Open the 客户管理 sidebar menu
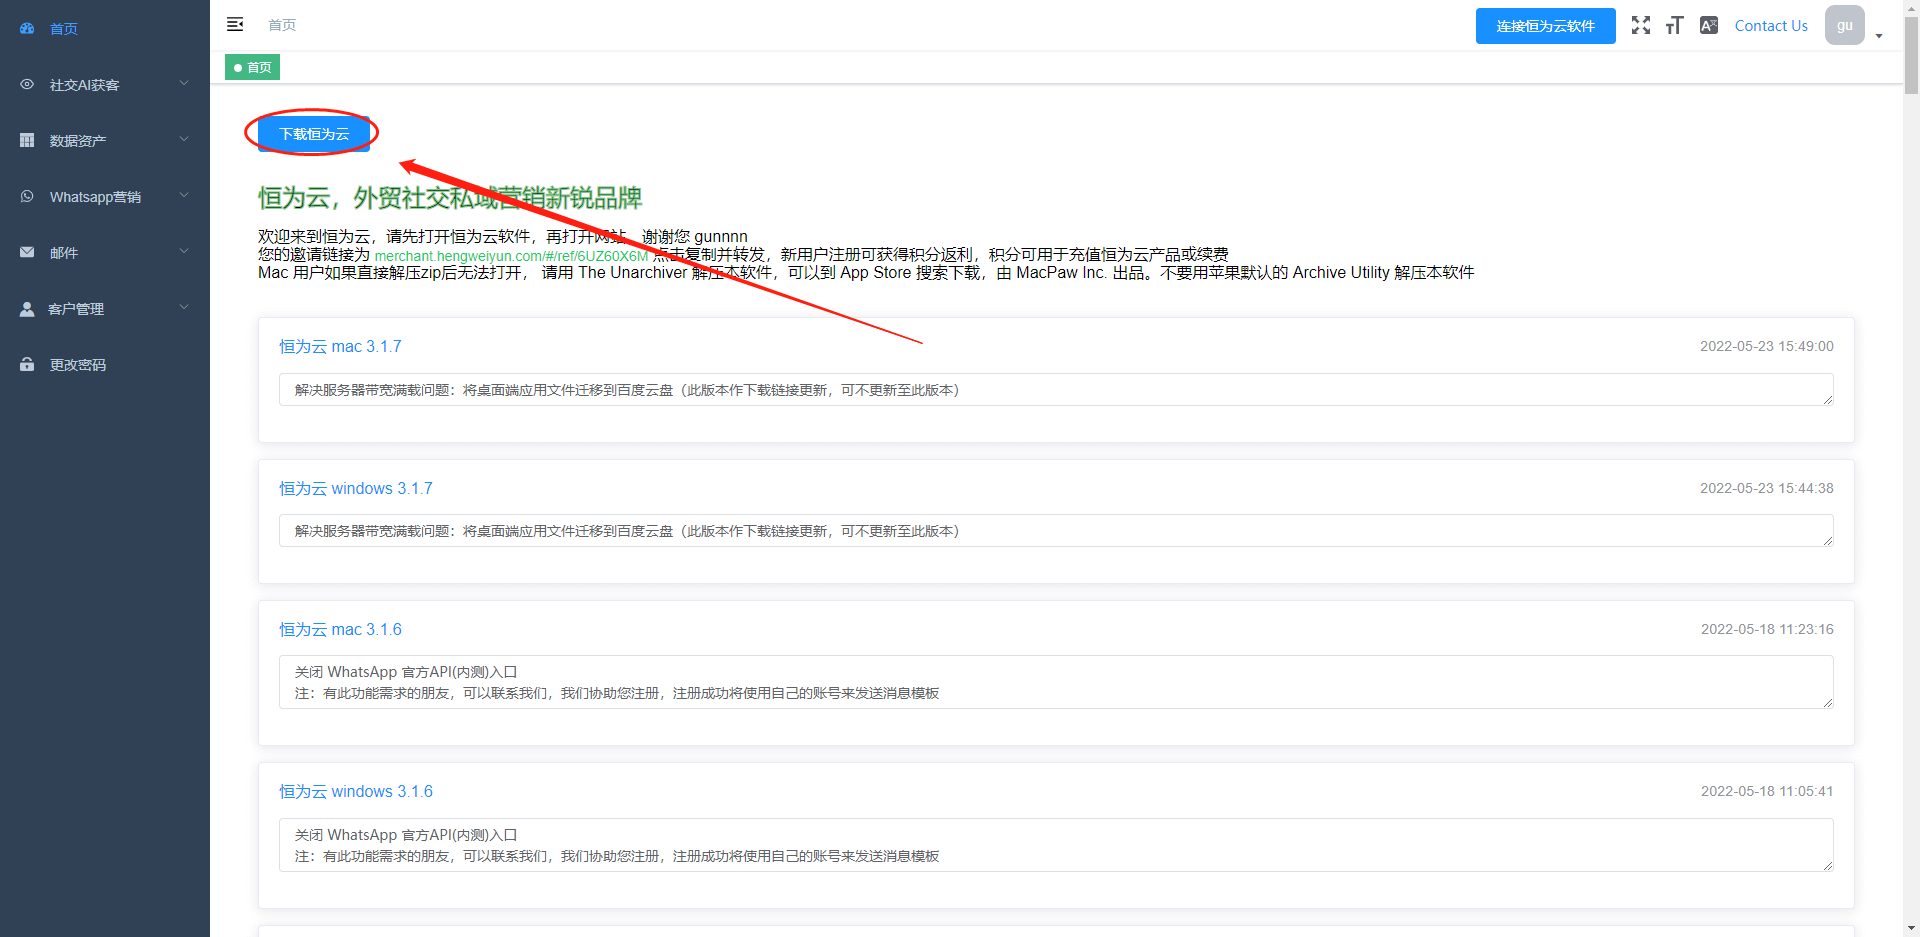This screenshot has height=937, width=1920. pyautogui.click(x=105, y=308)
